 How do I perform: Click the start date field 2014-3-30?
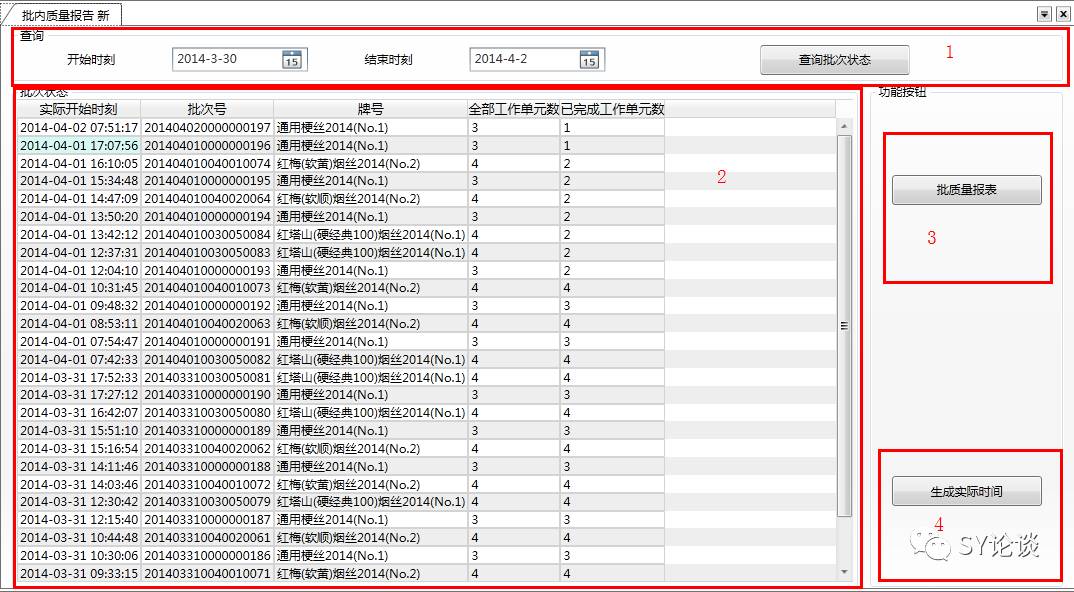point(225,59)
